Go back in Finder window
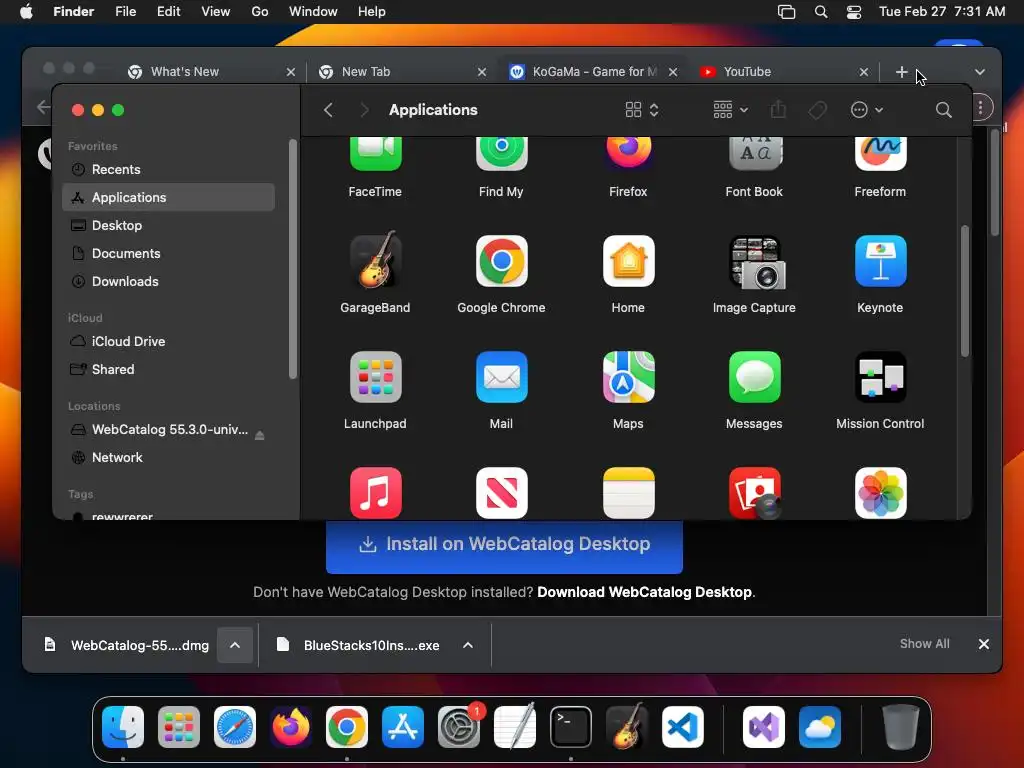Image resolution: width=1024 pixels, height=768 pixels. 328,110
